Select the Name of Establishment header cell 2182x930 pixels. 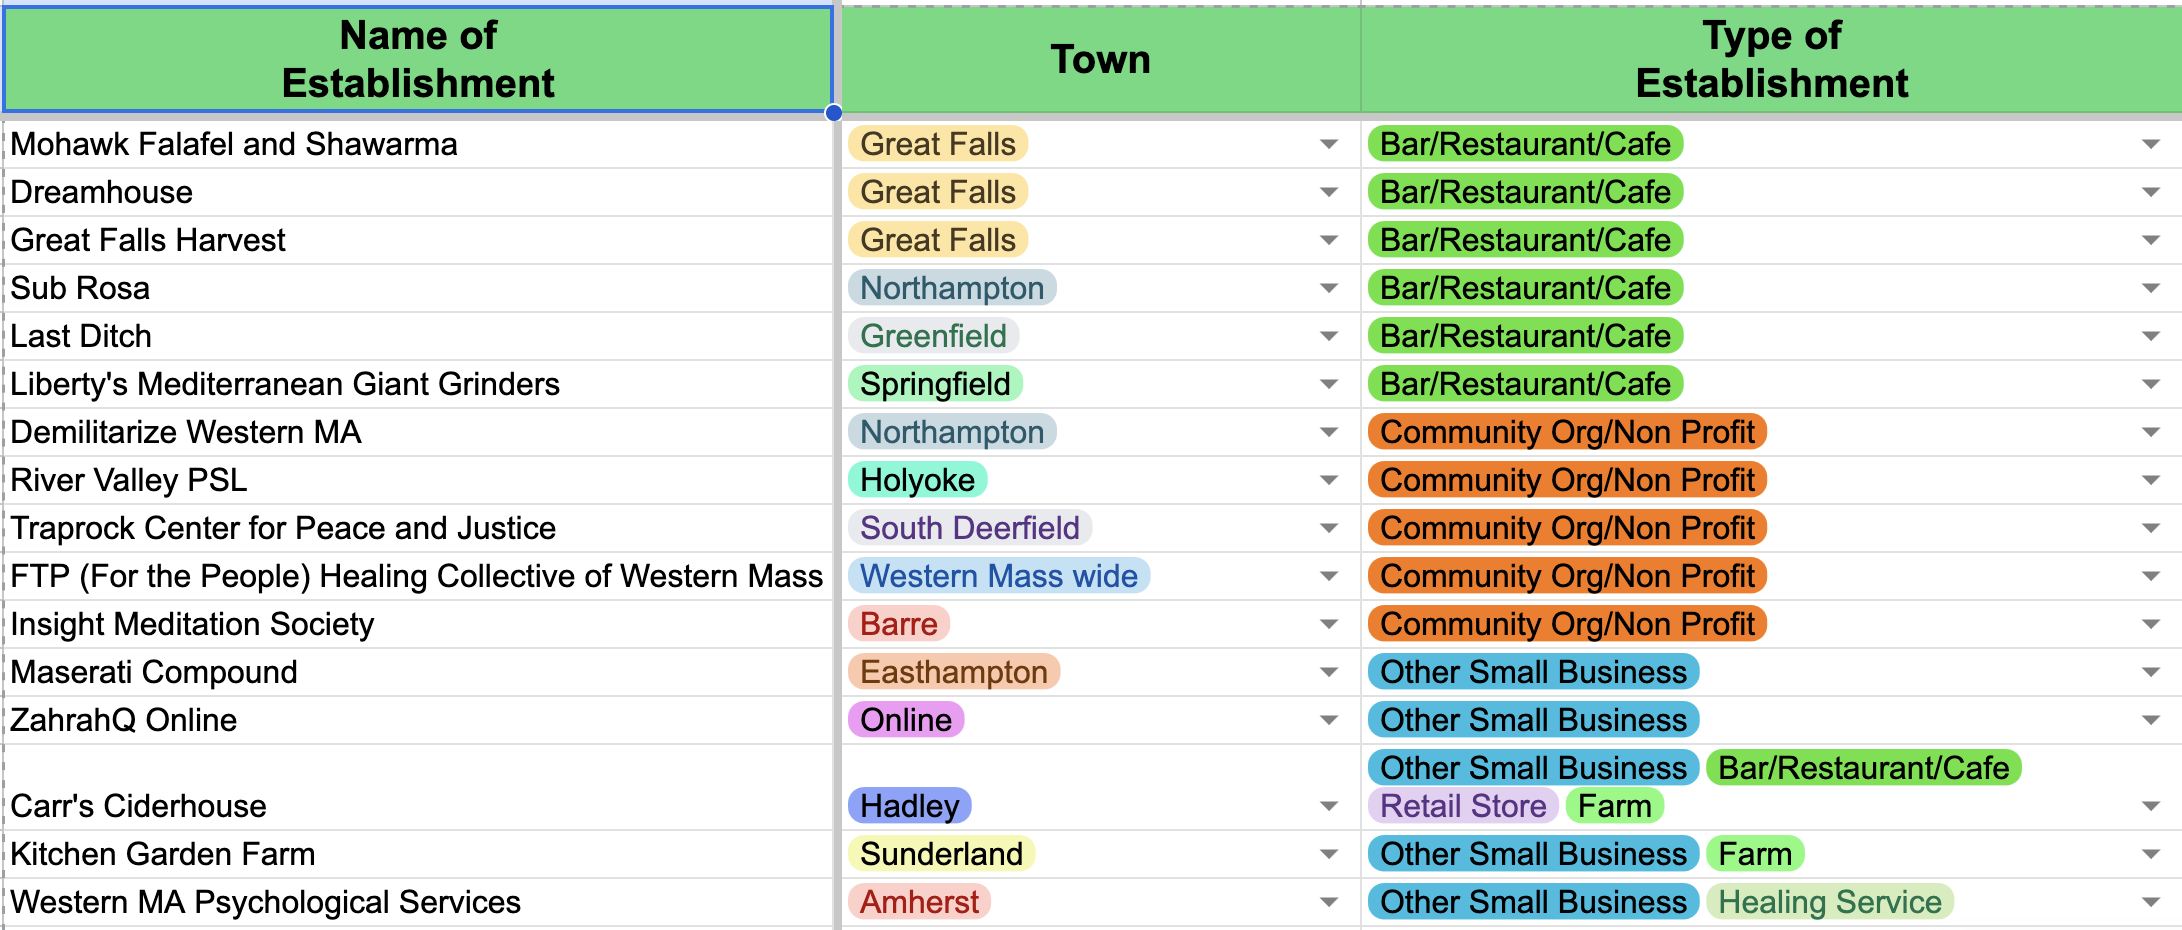[x=418, y=60]
